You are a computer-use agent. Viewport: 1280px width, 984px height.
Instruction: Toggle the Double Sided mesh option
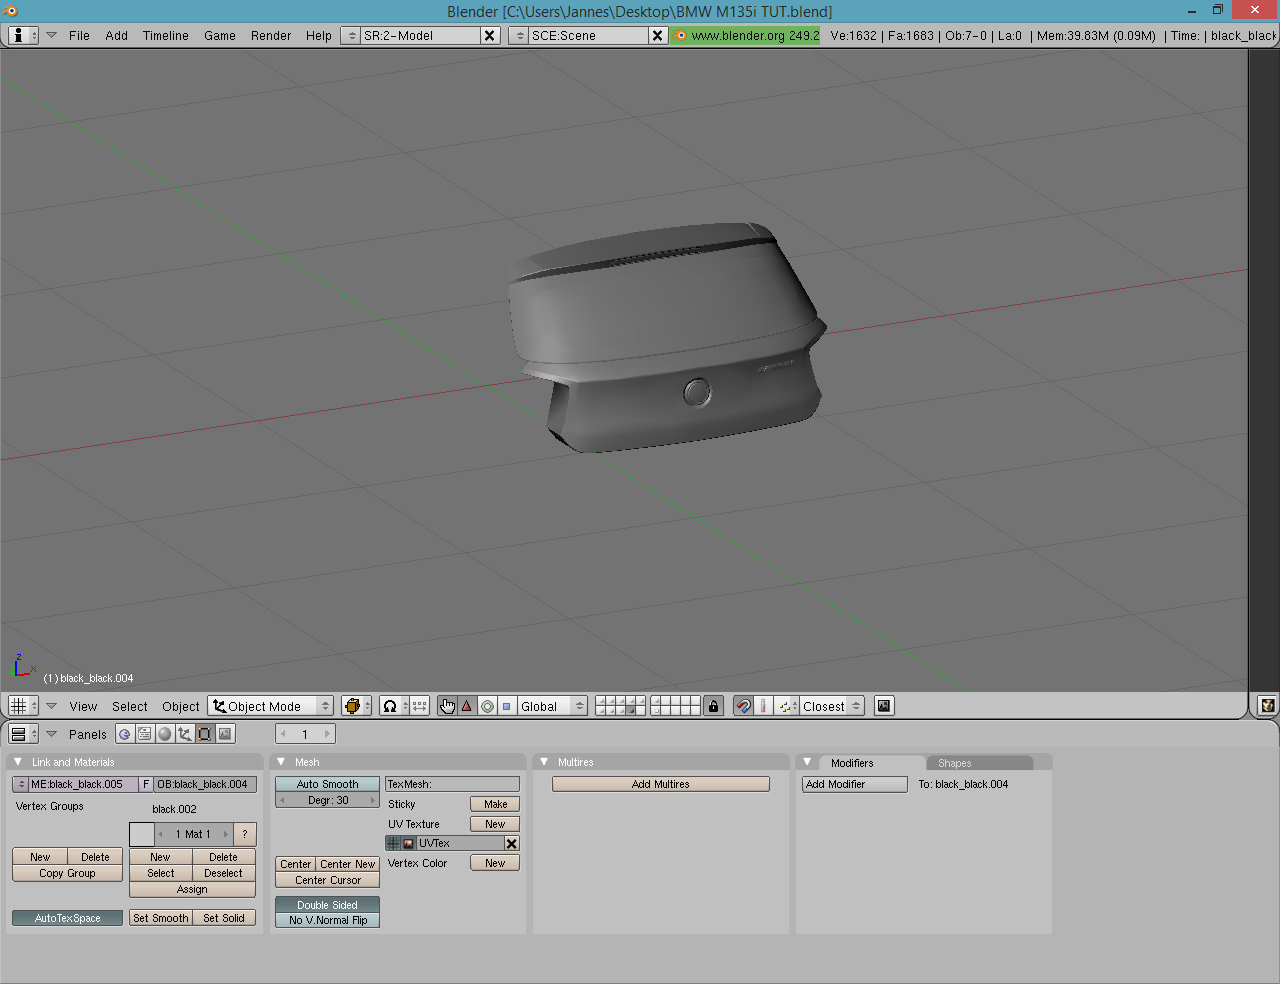[327, 905]
